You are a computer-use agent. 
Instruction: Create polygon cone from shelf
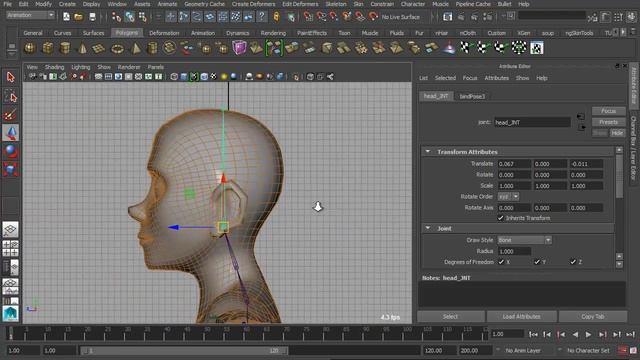coord(82,48)
